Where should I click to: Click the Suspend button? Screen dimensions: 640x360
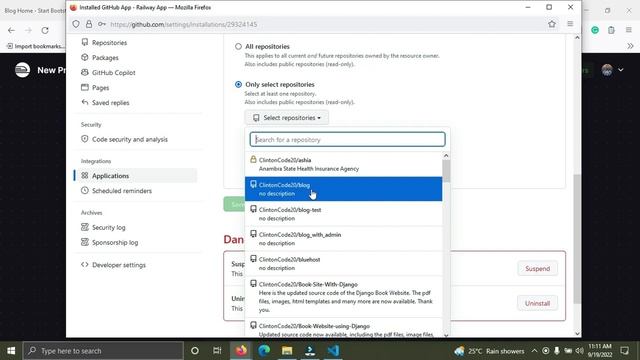[x=538, y=269]
